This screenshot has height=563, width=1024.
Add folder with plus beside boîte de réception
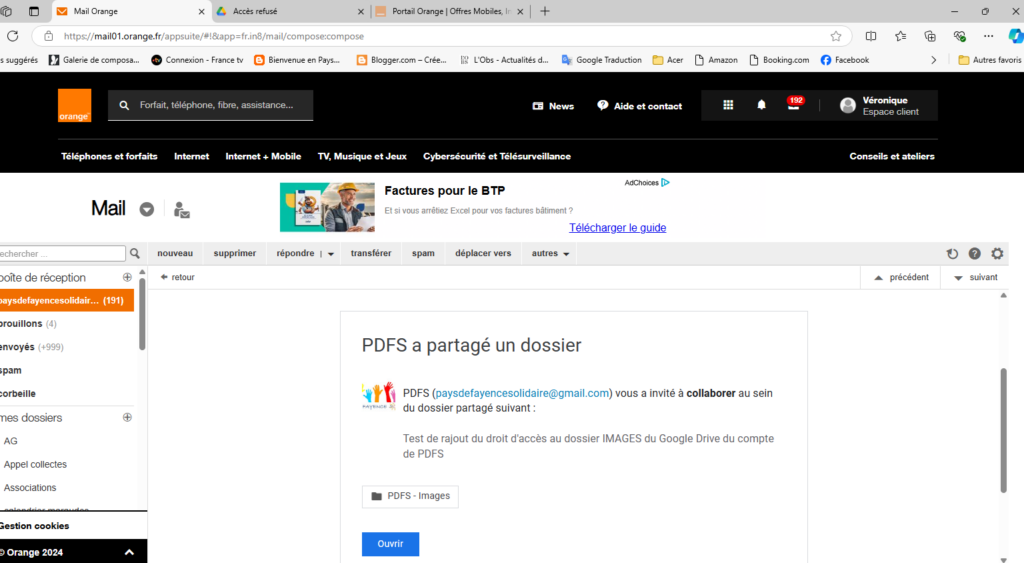click(x=127, y=277)
